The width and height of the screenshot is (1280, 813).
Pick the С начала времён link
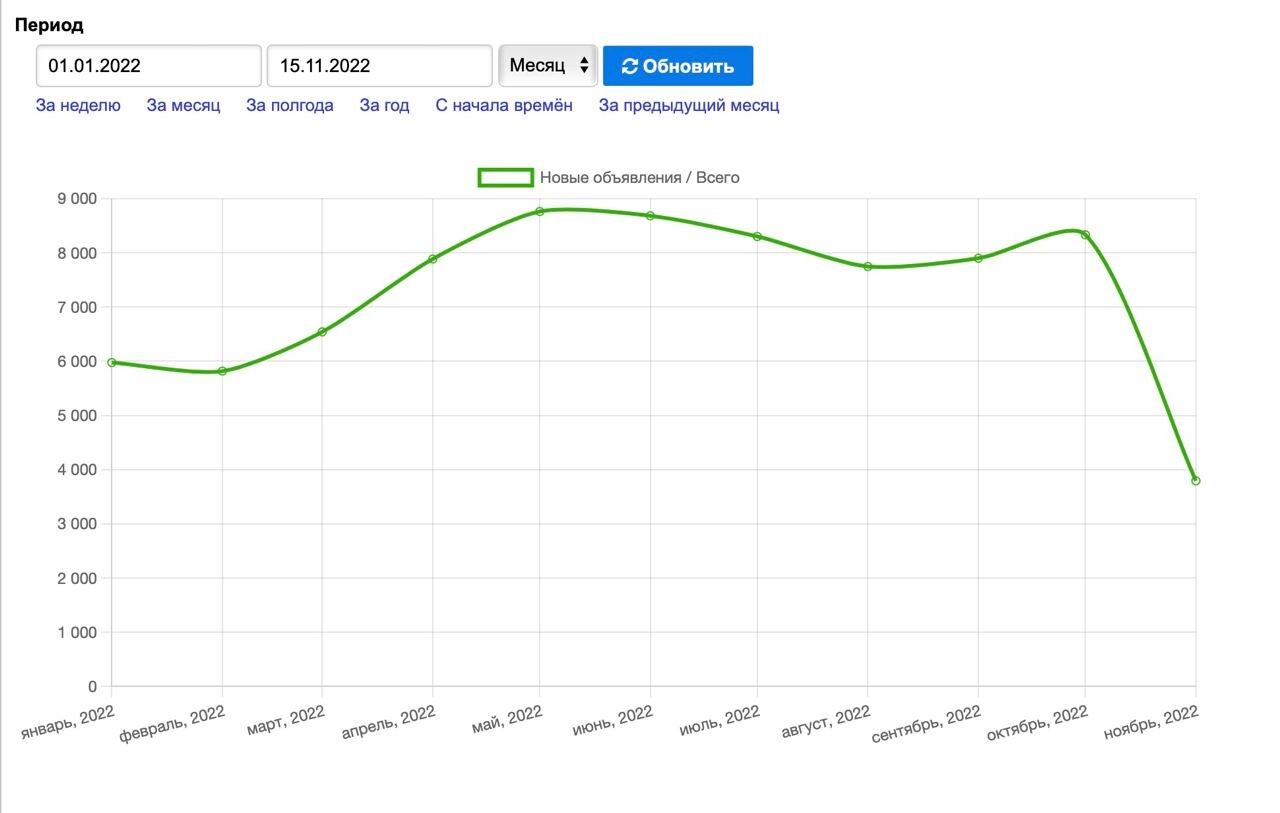click(x=504, y=105)
